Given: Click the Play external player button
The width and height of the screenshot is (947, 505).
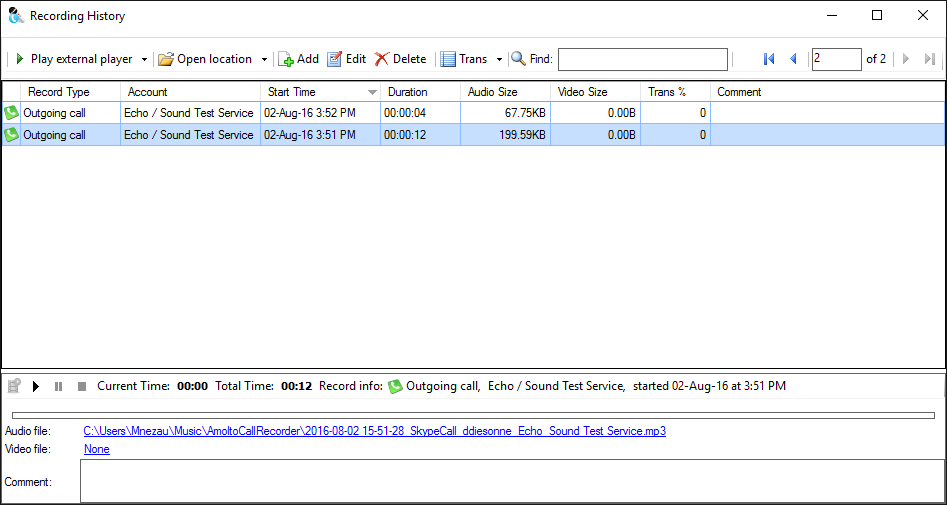Looking at the screenshot, I should pos(73,59).
